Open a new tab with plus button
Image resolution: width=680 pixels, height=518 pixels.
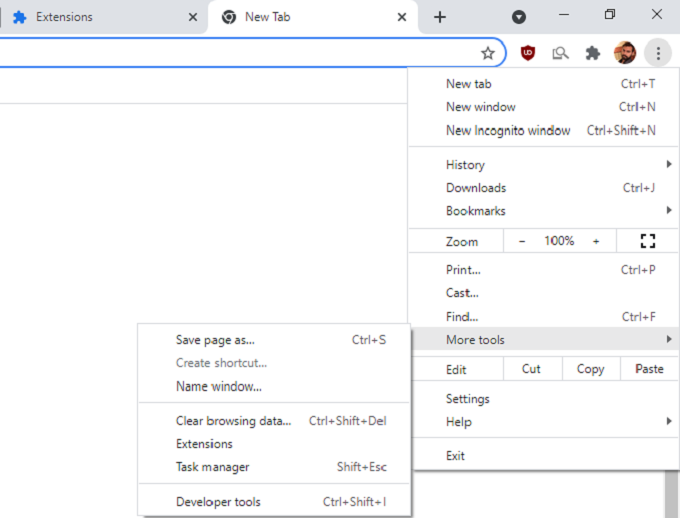(440, 17)
